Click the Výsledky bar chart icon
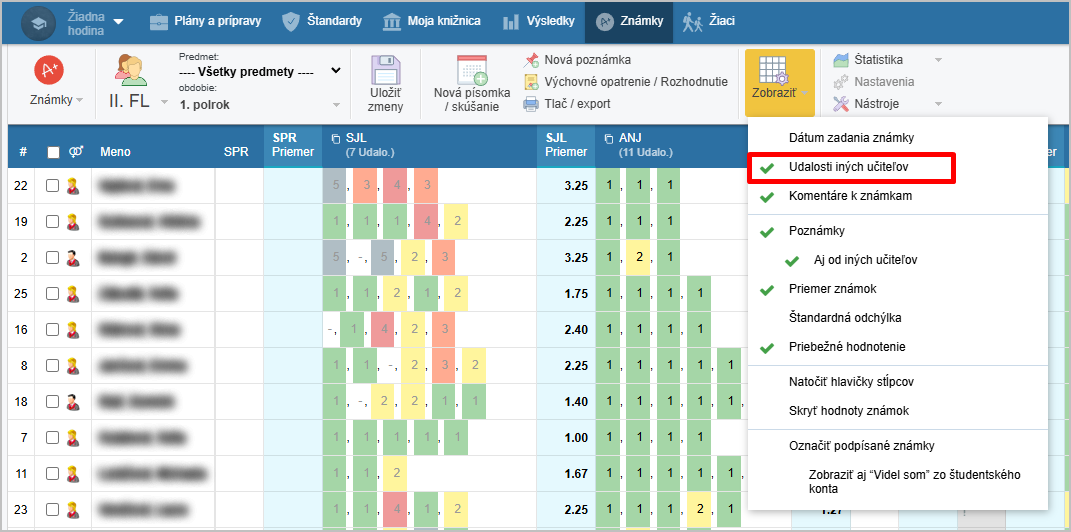Screen dimensions: 1071x532 click(x=511, y=22)
